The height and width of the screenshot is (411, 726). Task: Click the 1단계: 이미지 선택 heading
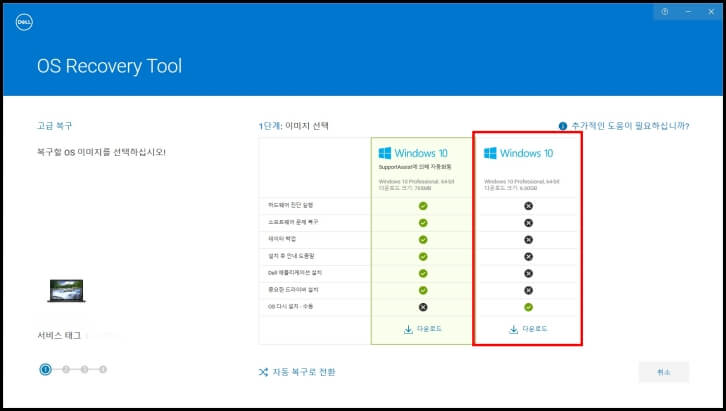tap(294, 126)
